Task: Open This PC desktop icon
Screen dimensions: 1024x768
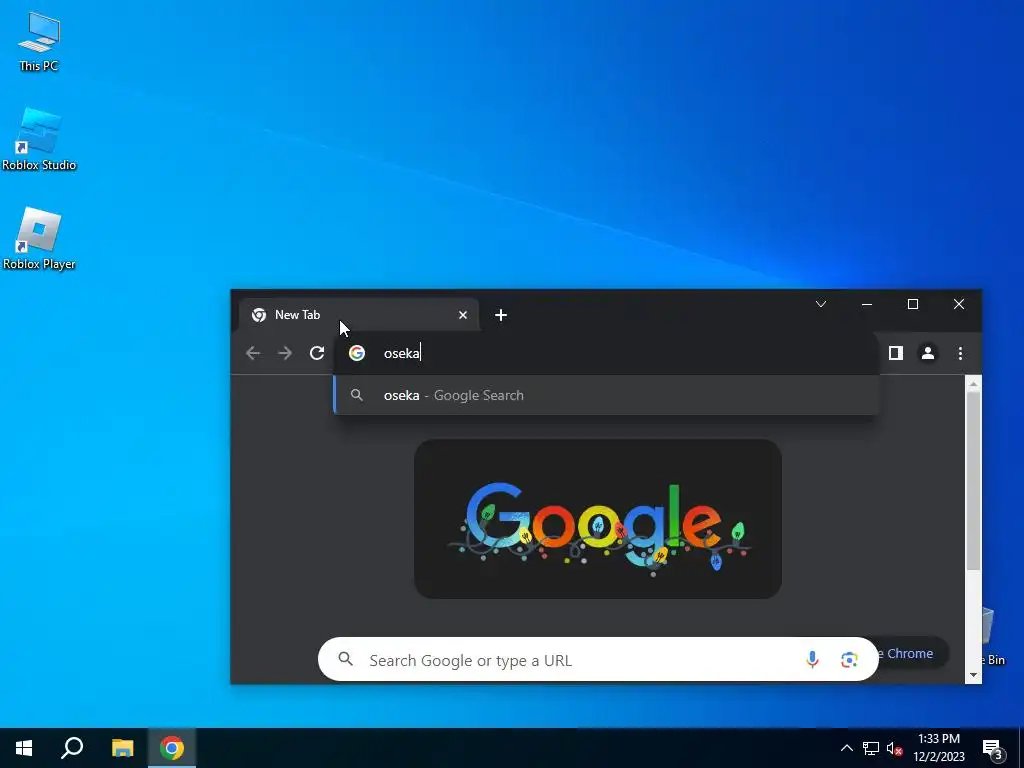Action: pos(39,42)
